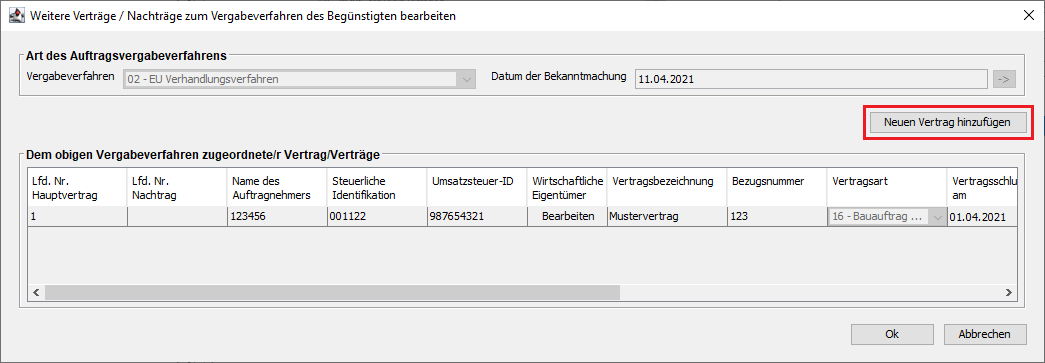Click the Wirtschaftliche Eigentümer column header

tap(567, 188)
